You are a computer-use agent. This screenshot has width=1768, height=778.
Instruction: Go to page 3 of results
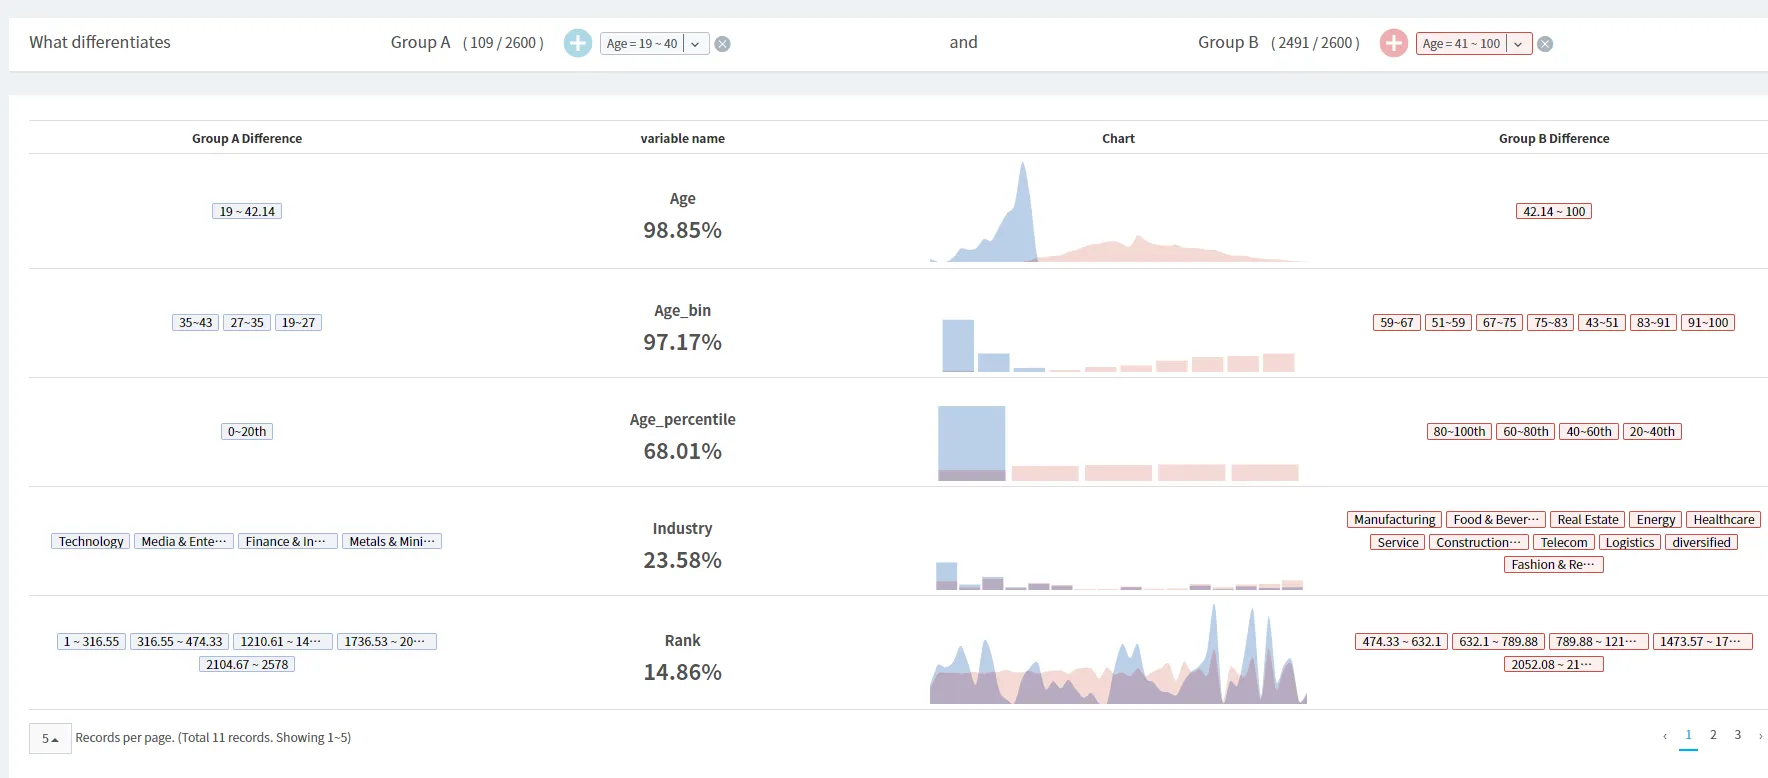click(x=1738, y=735)
